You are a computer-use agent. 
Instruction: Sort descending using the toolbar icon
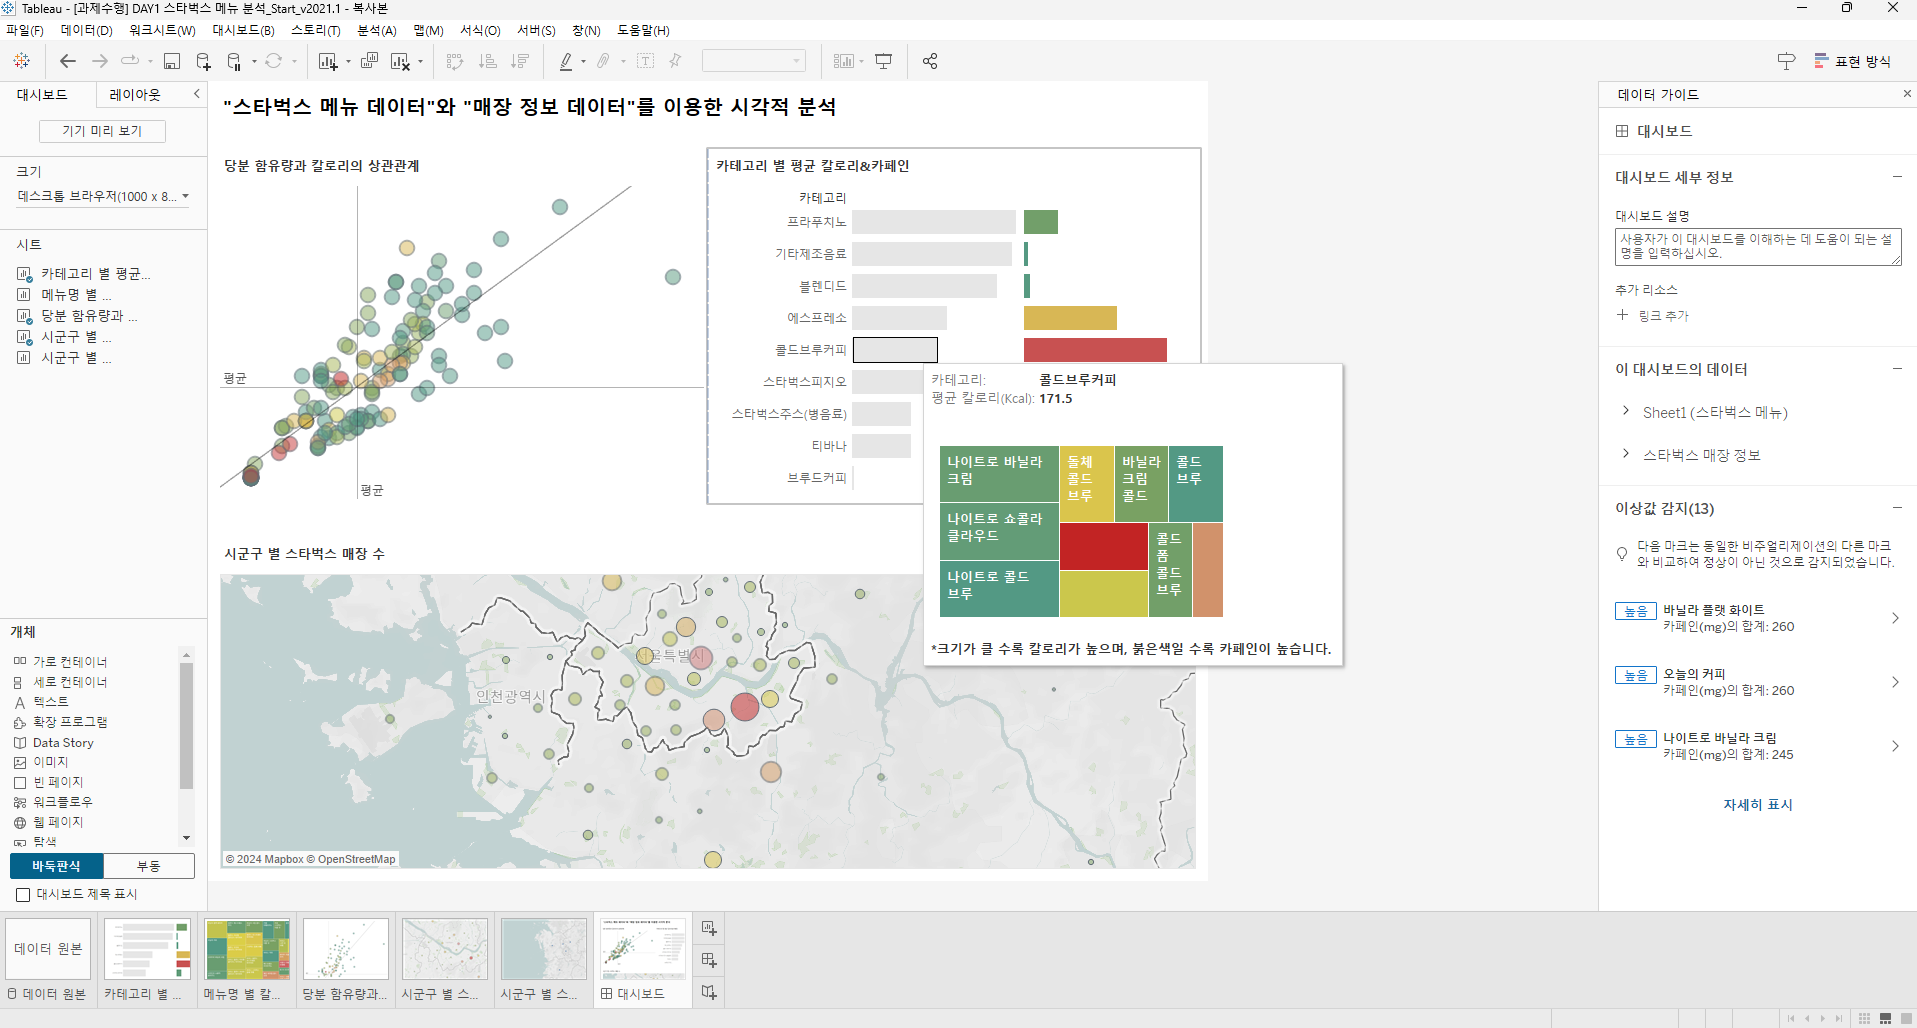point(520,61)
